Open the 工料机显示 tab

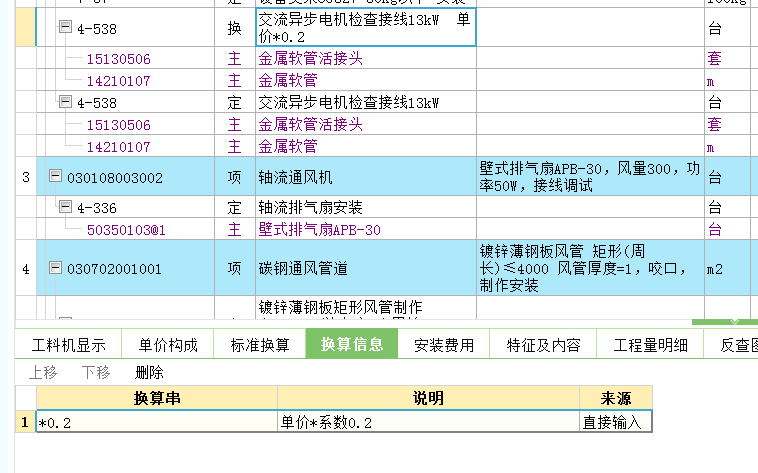(68, 345)
